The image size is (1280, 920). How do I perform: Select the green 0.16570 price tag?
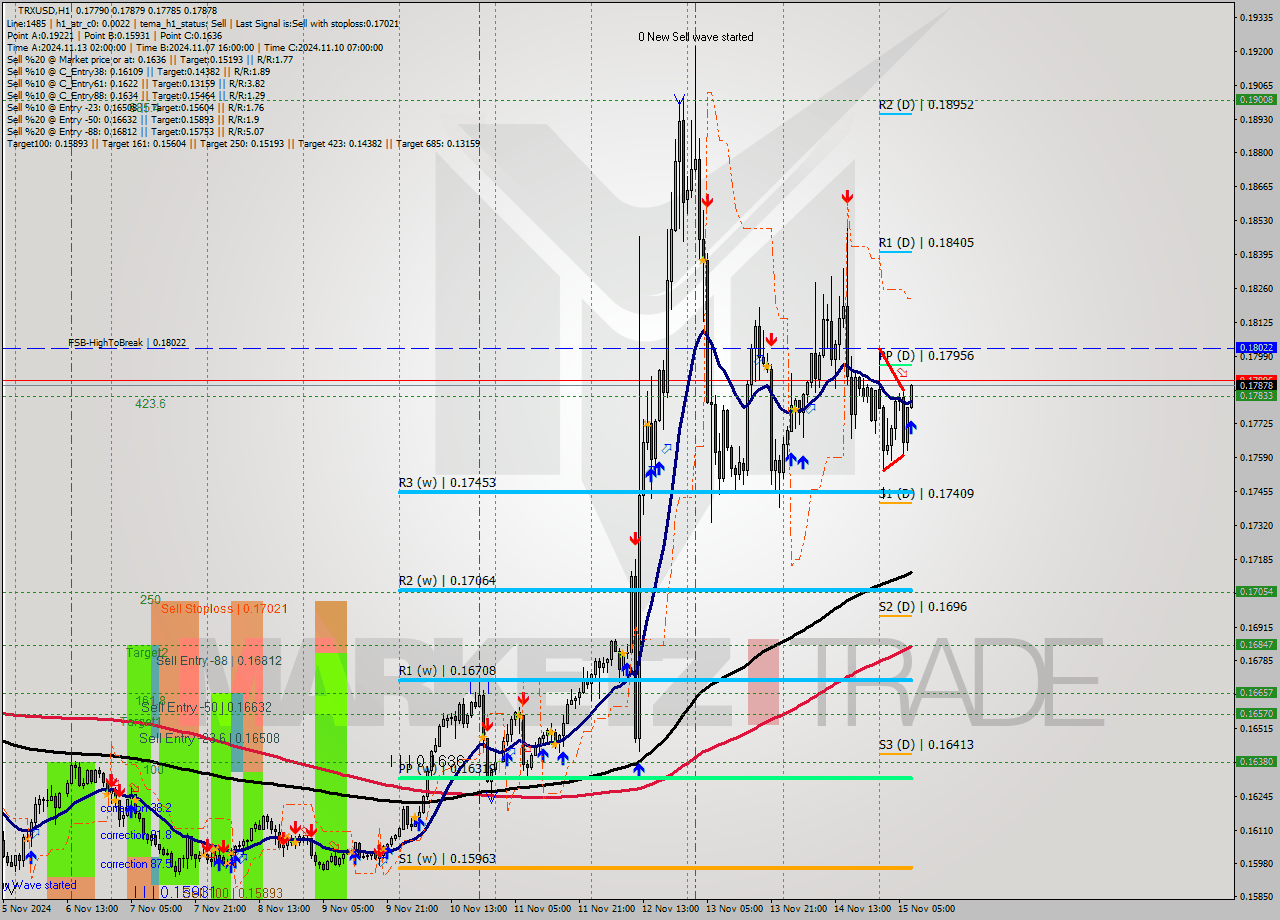click(x=1256, y=713)
